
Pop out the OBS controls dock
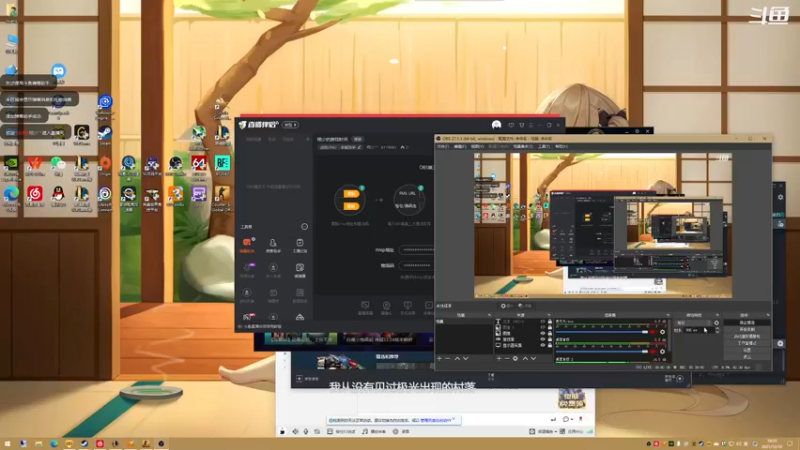pyautogui.click(x=768, y=315)
